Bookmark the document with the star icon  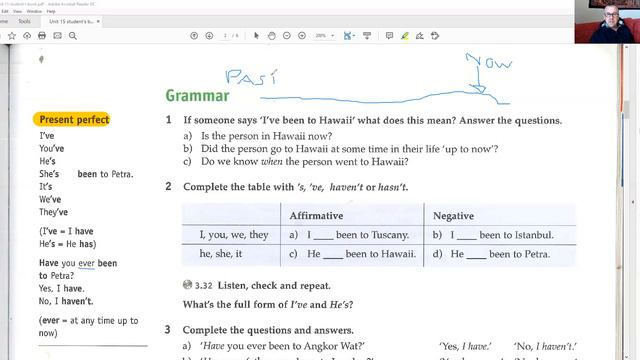(12, 36)
